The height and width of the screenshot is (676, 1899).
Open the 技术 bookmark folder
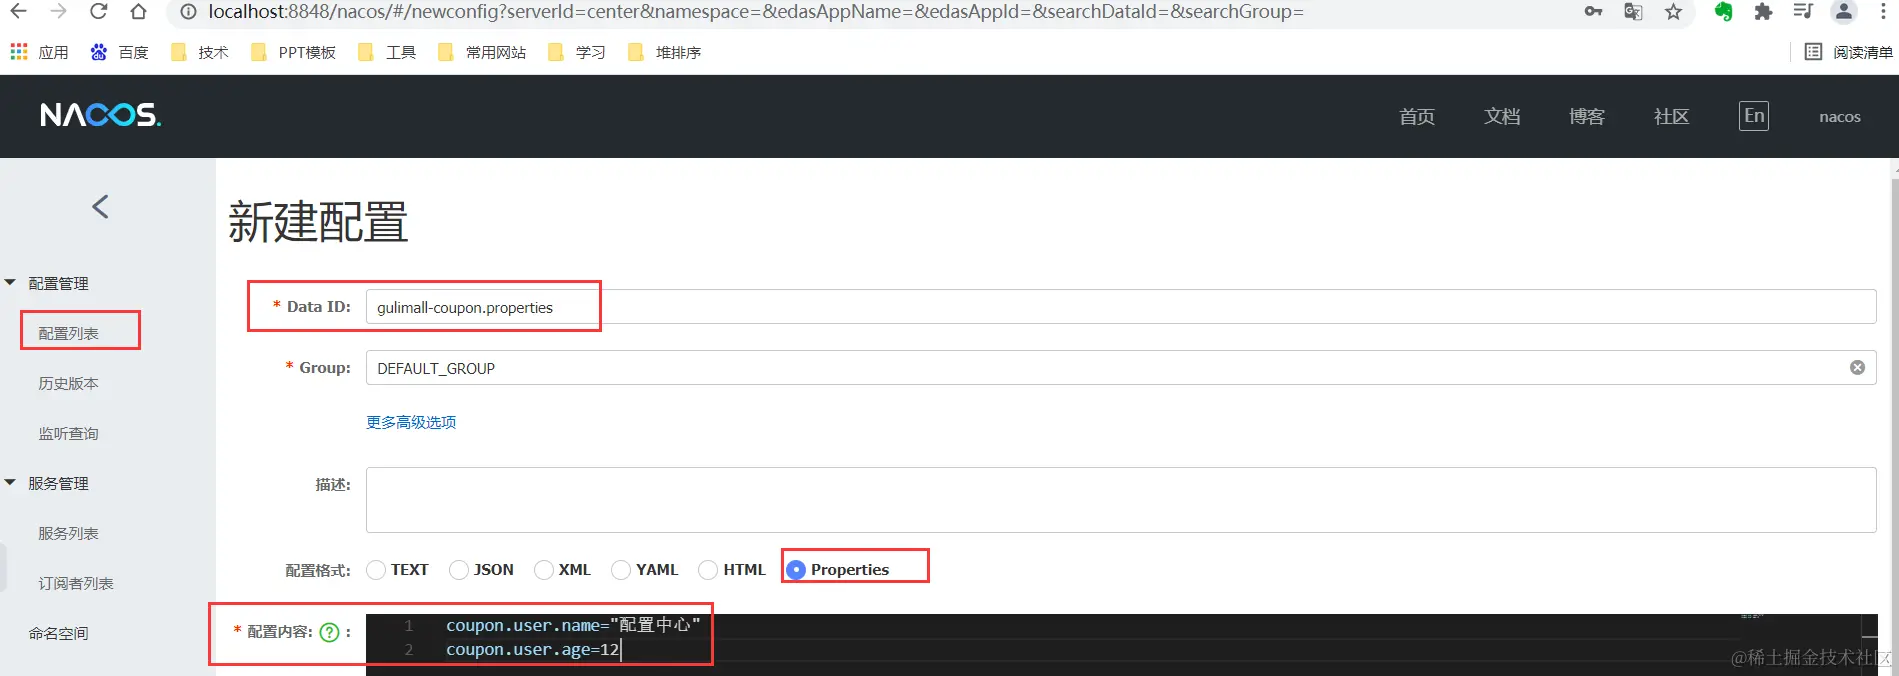pos(200,52)
